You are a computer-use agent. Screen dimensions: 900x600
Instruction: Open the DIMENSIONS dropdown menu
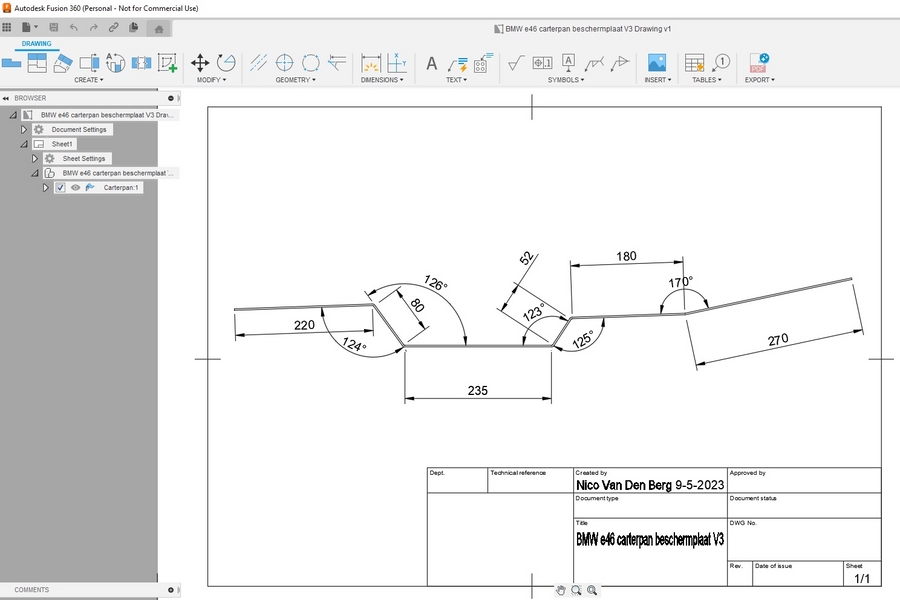coord(382,80)
